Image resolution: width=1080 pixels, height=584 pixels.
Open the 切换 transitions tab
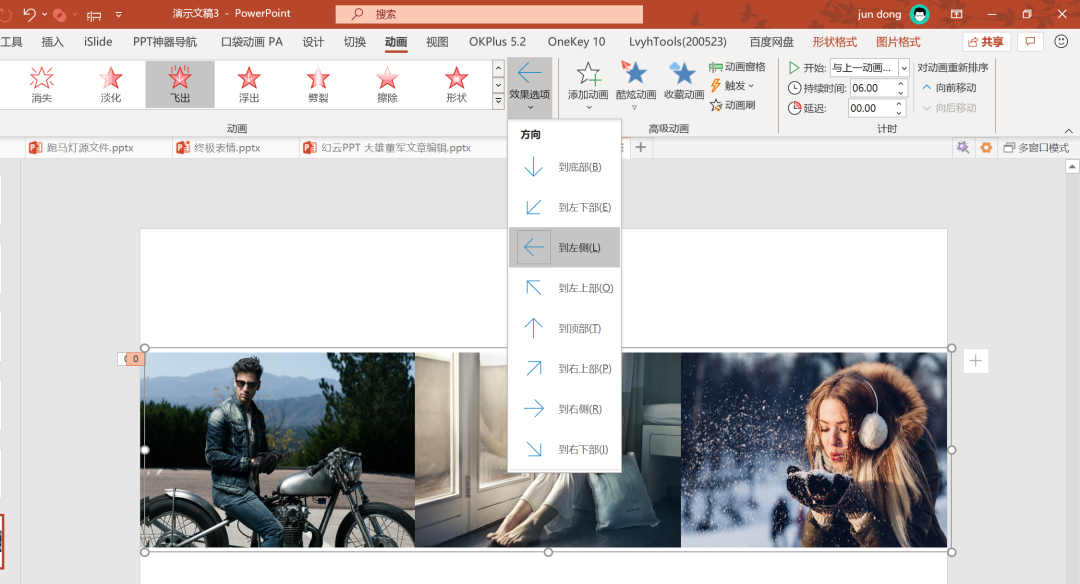click(x=355, y=42)
